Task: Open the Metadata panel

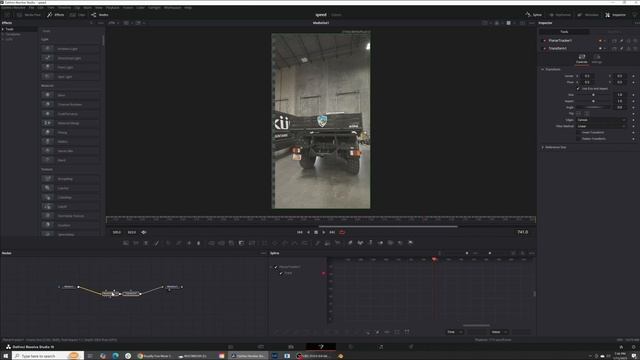Action: (588, 15)
